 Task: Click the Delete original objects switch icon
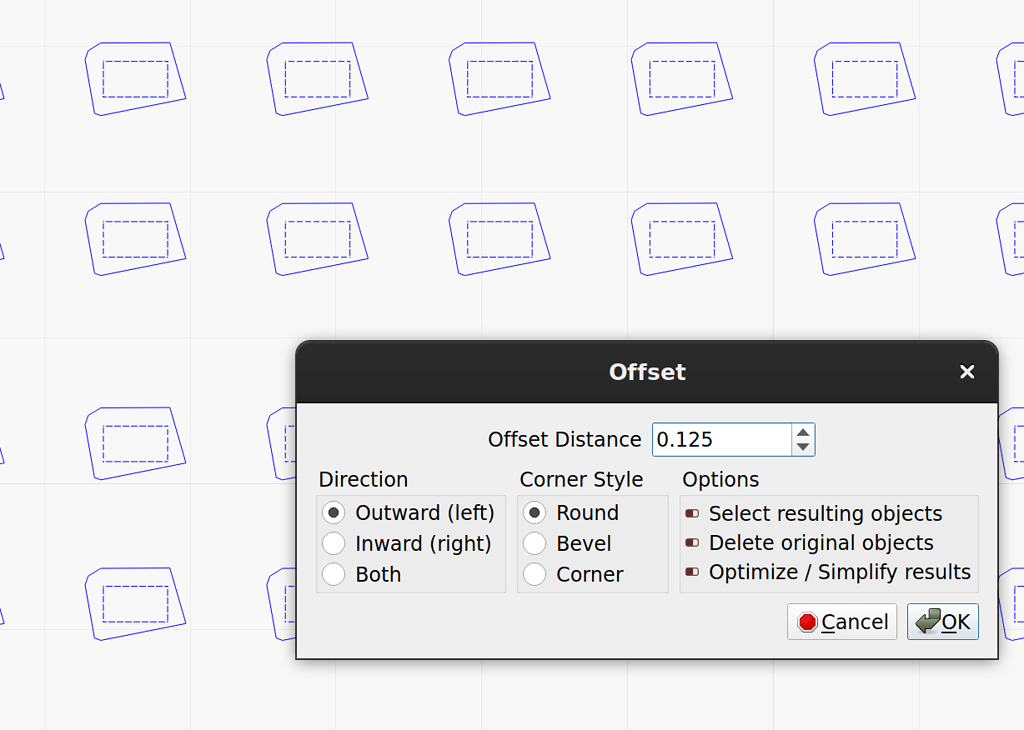(691, 543)
